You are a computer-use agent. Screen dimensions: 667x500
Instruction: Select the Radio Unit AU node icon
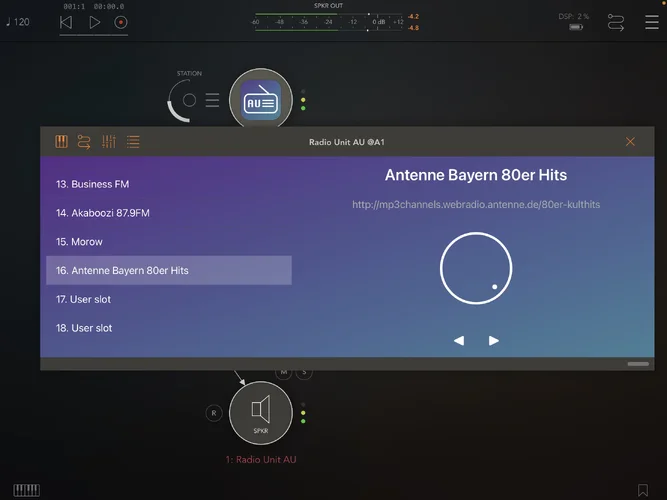pos(261,100)
